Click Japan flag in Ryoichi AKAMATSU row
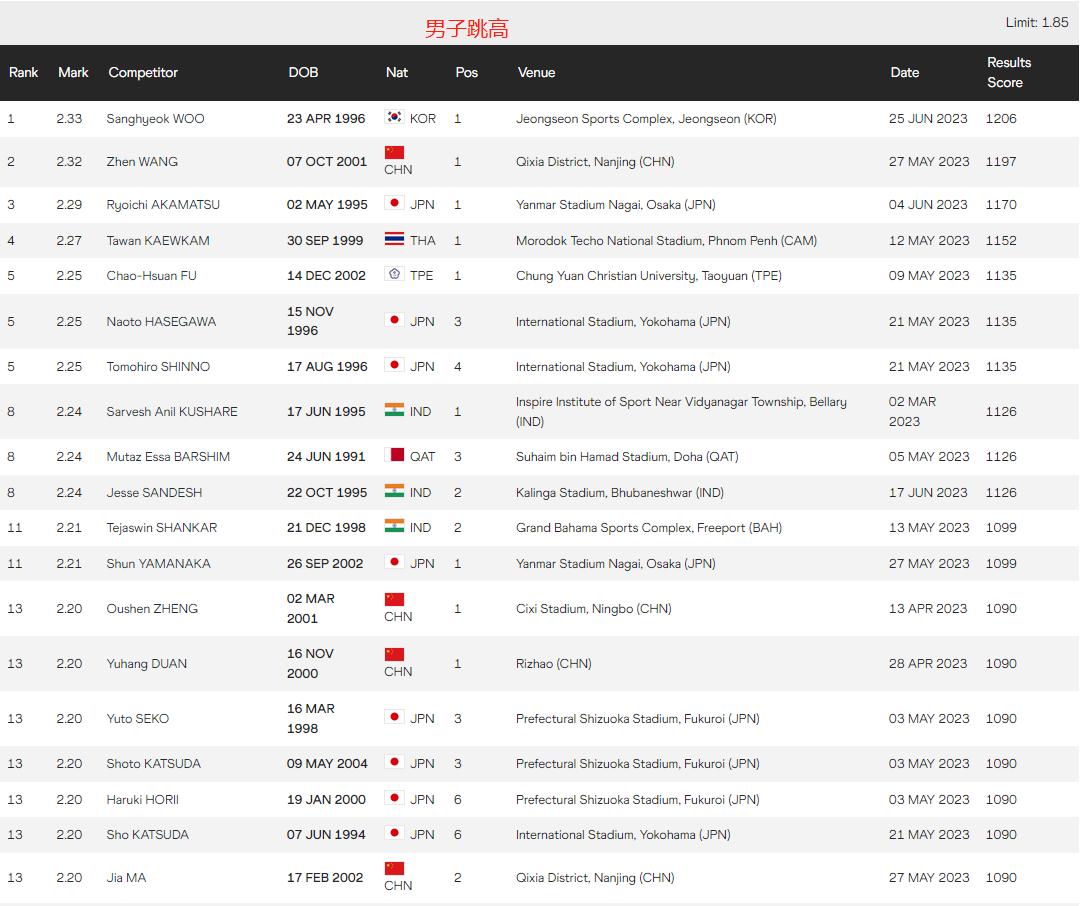 pos(394,203)
